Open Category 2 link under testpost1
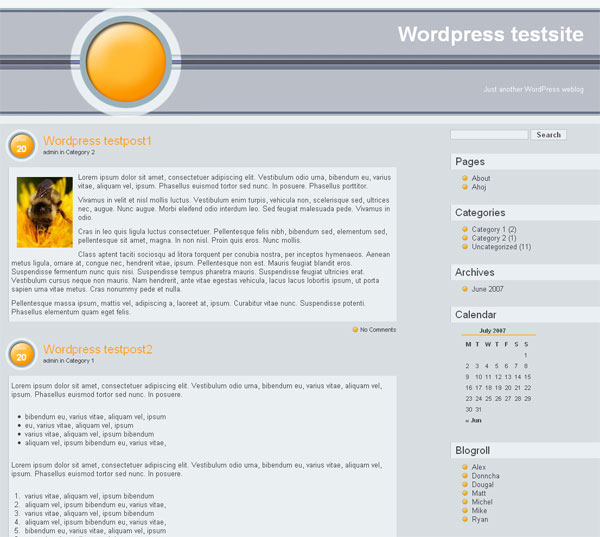The height and width of the screenshot is (537, 600). pos(80,152)
